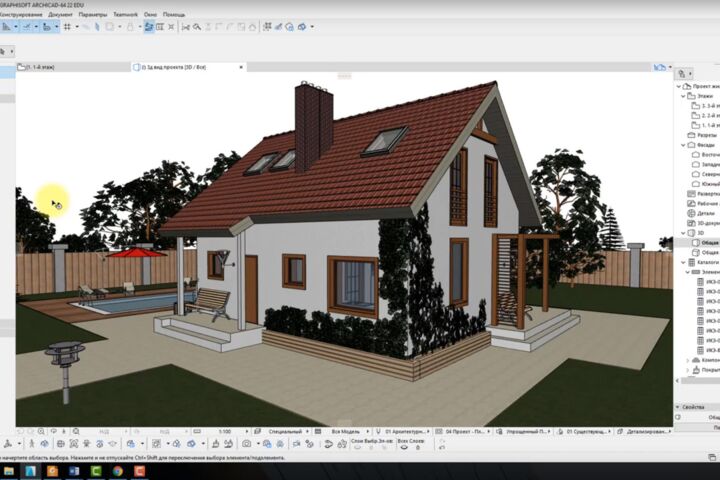720x480 pixels.
Task: Close the 3D project view tab
Action: pyautogui.click(x=241, y=67)
